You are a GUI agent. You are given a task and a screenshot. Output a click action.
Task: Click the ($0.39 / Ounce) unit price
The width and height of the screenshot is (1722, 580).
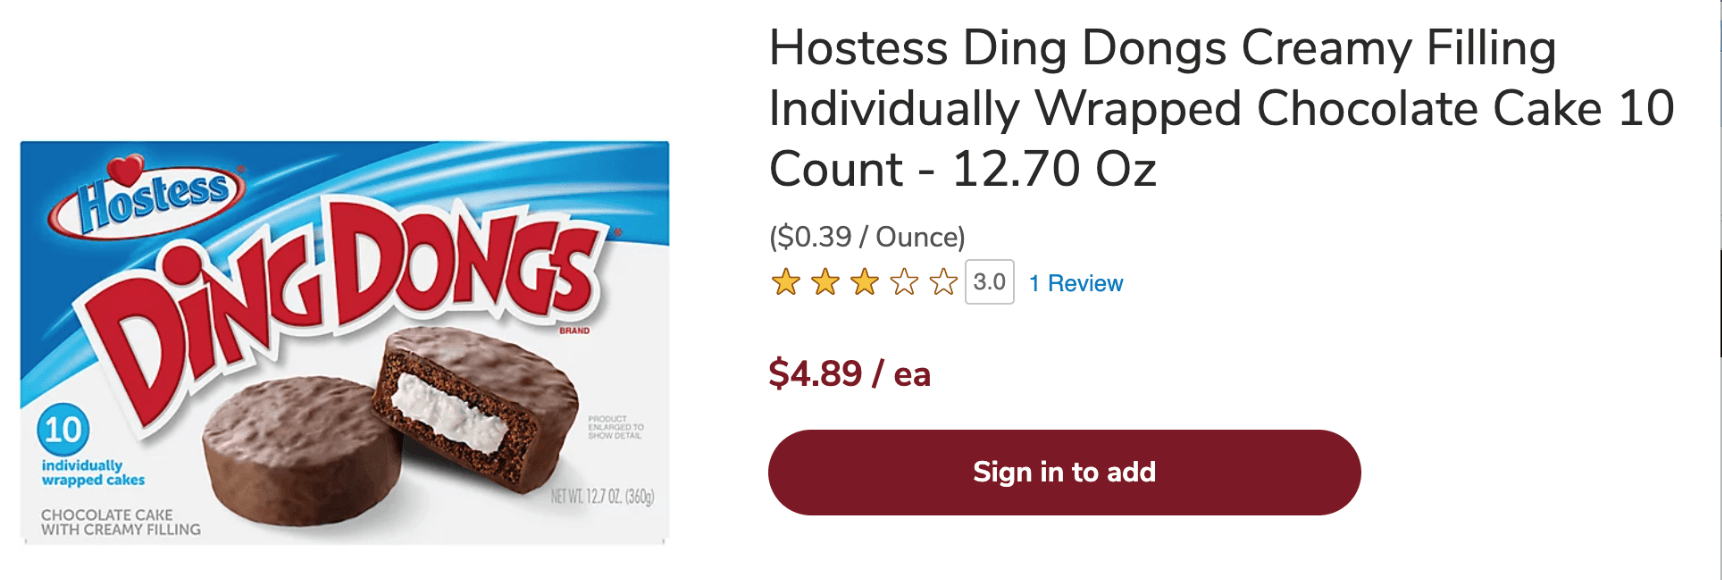coord(867,237)
